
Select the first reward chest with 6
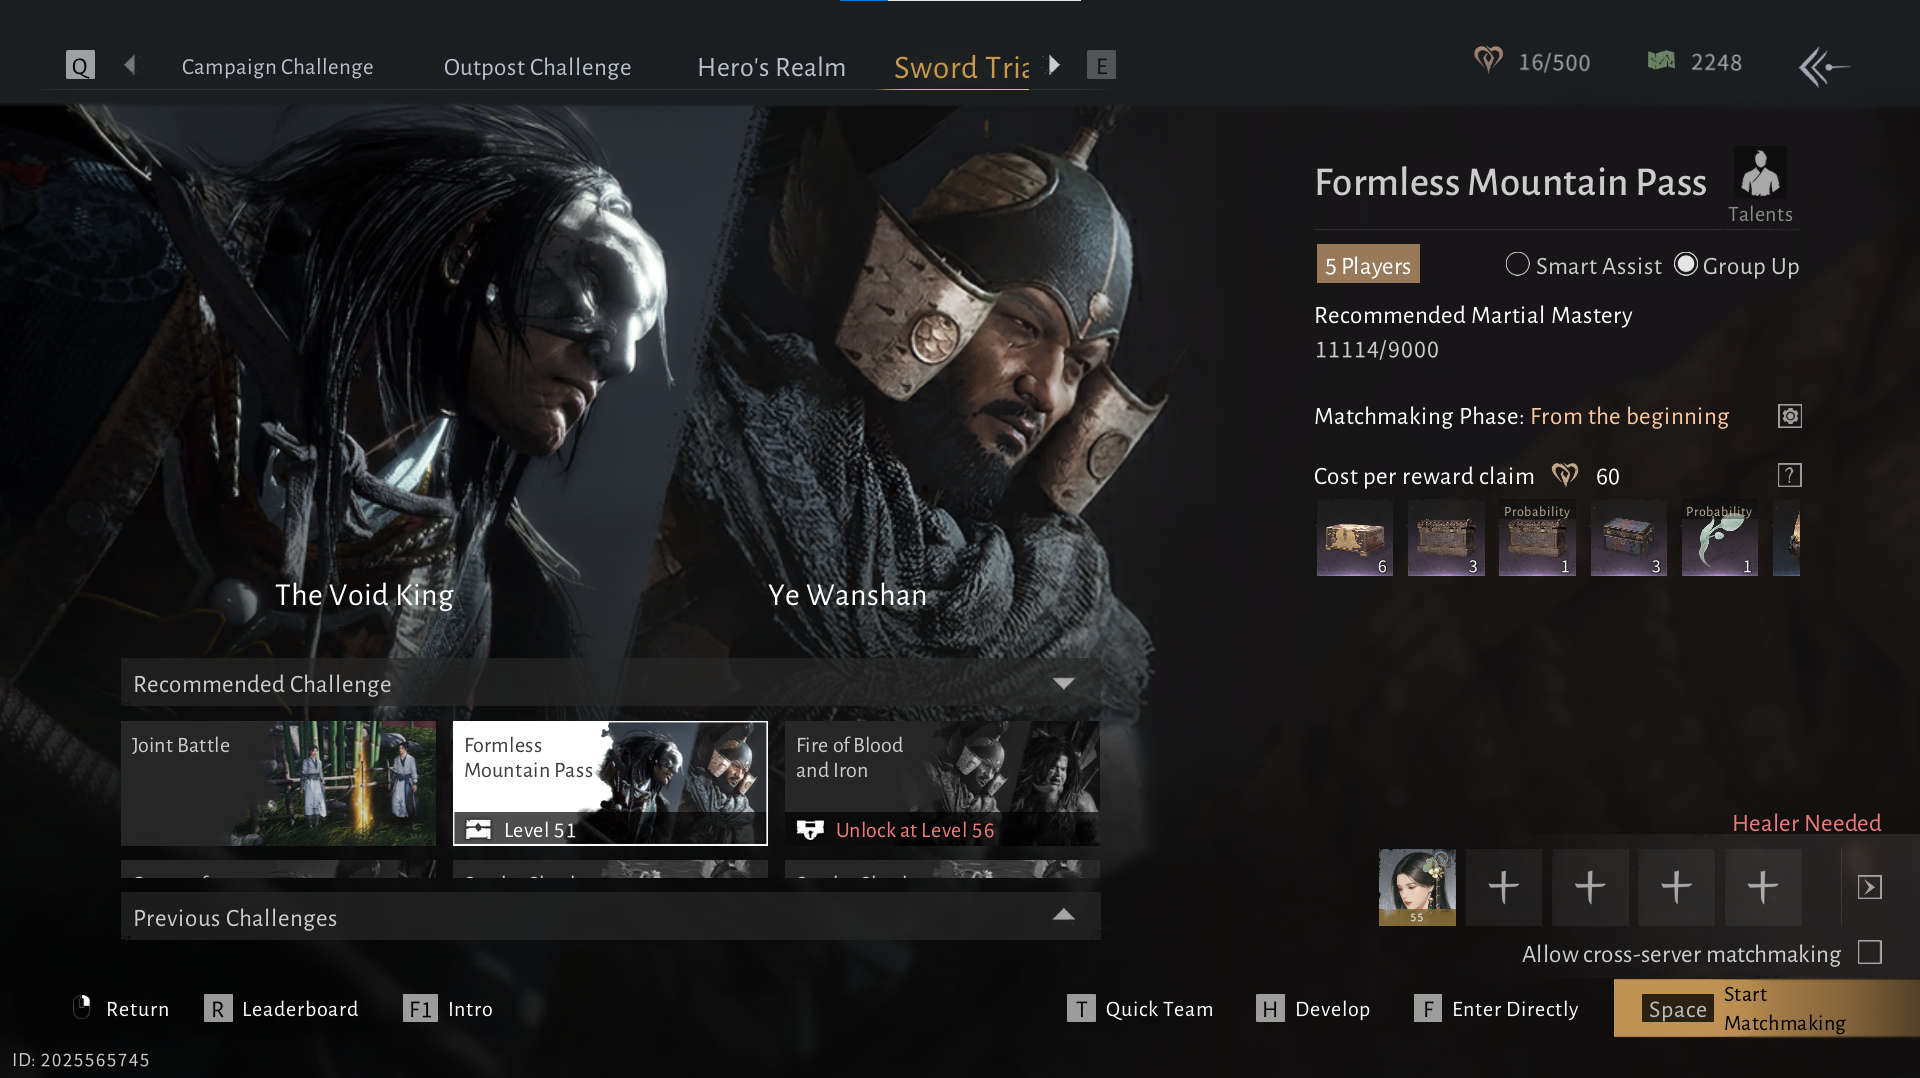point(1355,538)
